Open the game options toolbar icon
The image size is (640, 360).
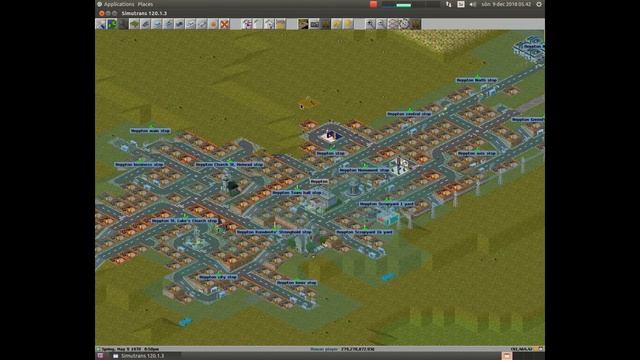coord(101,24)
